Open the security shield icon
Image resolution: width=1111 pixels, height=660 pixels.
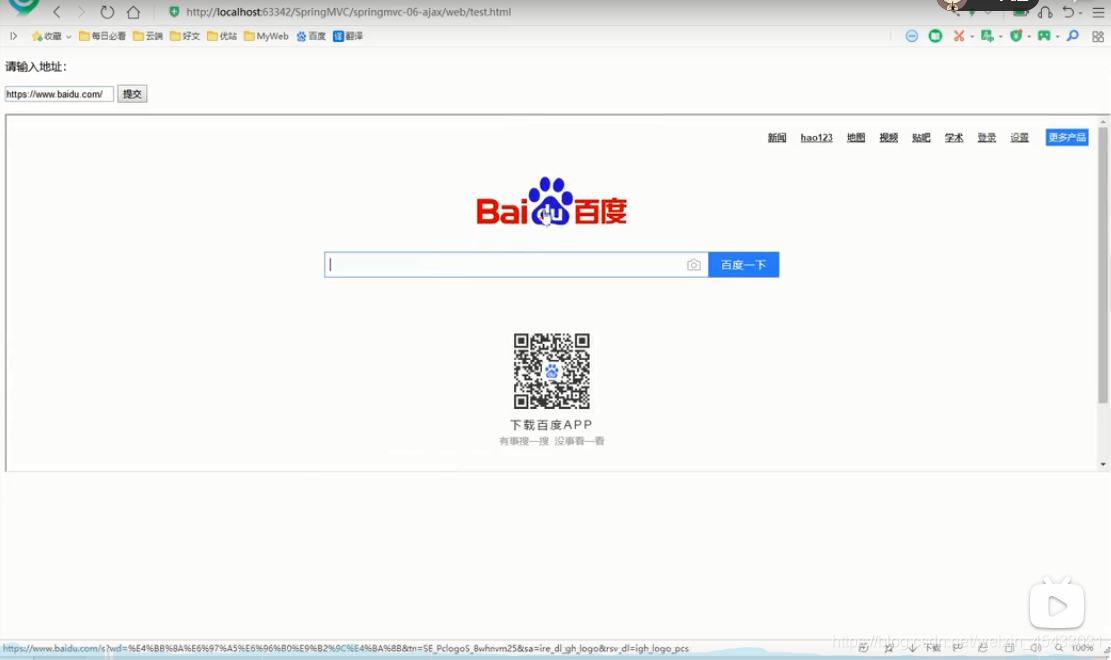click(x=1017, y=35)
